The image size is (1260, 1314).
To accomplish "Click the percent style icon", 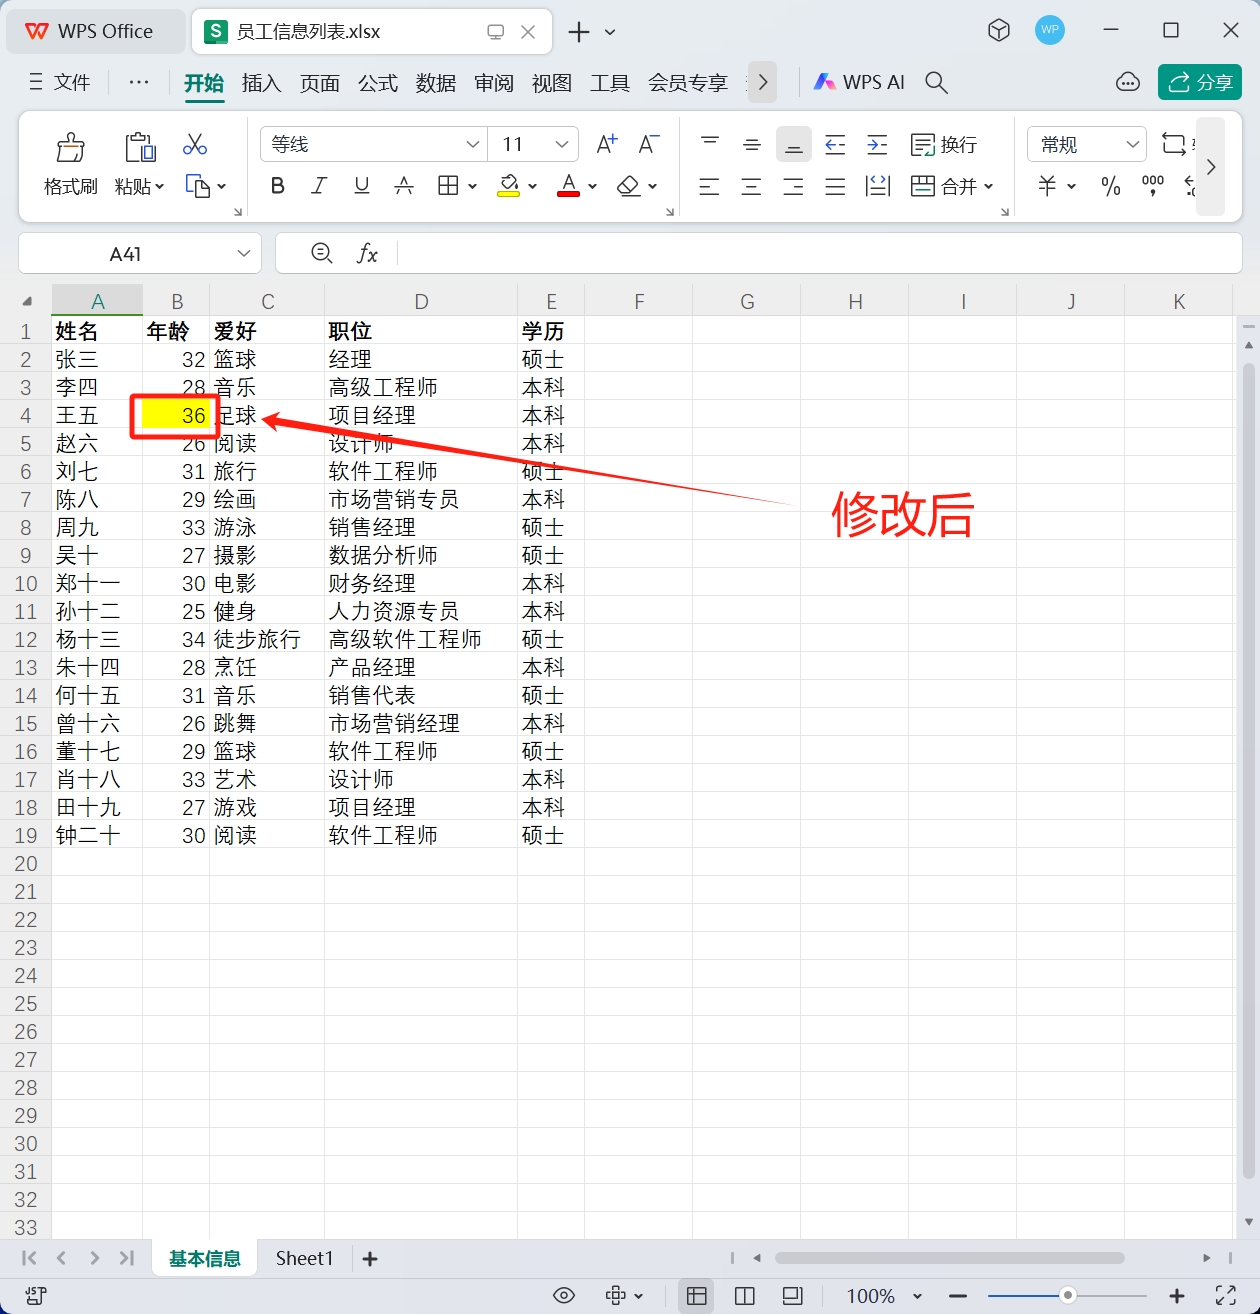I will [1110, 186].
